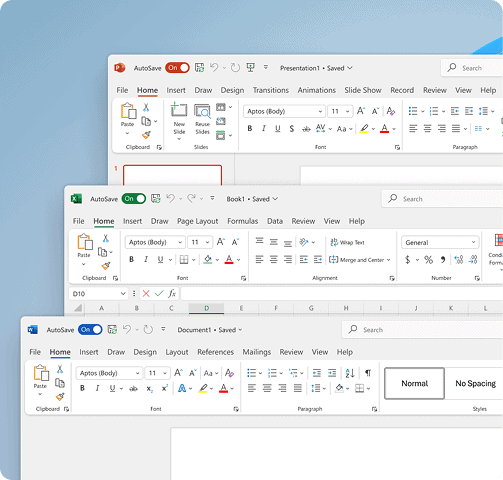Click Cancel X in Excel formula bar

tap(146, 293)
